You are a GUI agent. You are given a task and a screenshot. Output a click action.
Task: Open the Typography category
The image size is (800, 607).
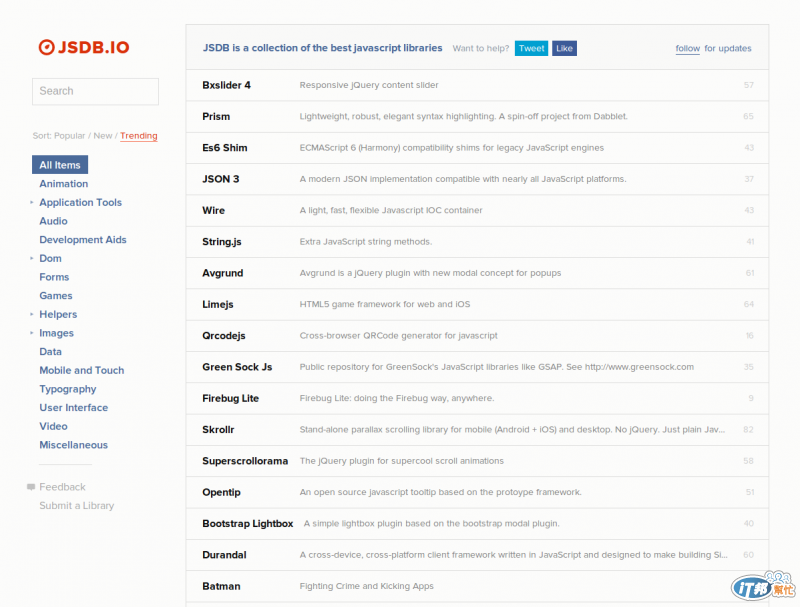(68, 389)
